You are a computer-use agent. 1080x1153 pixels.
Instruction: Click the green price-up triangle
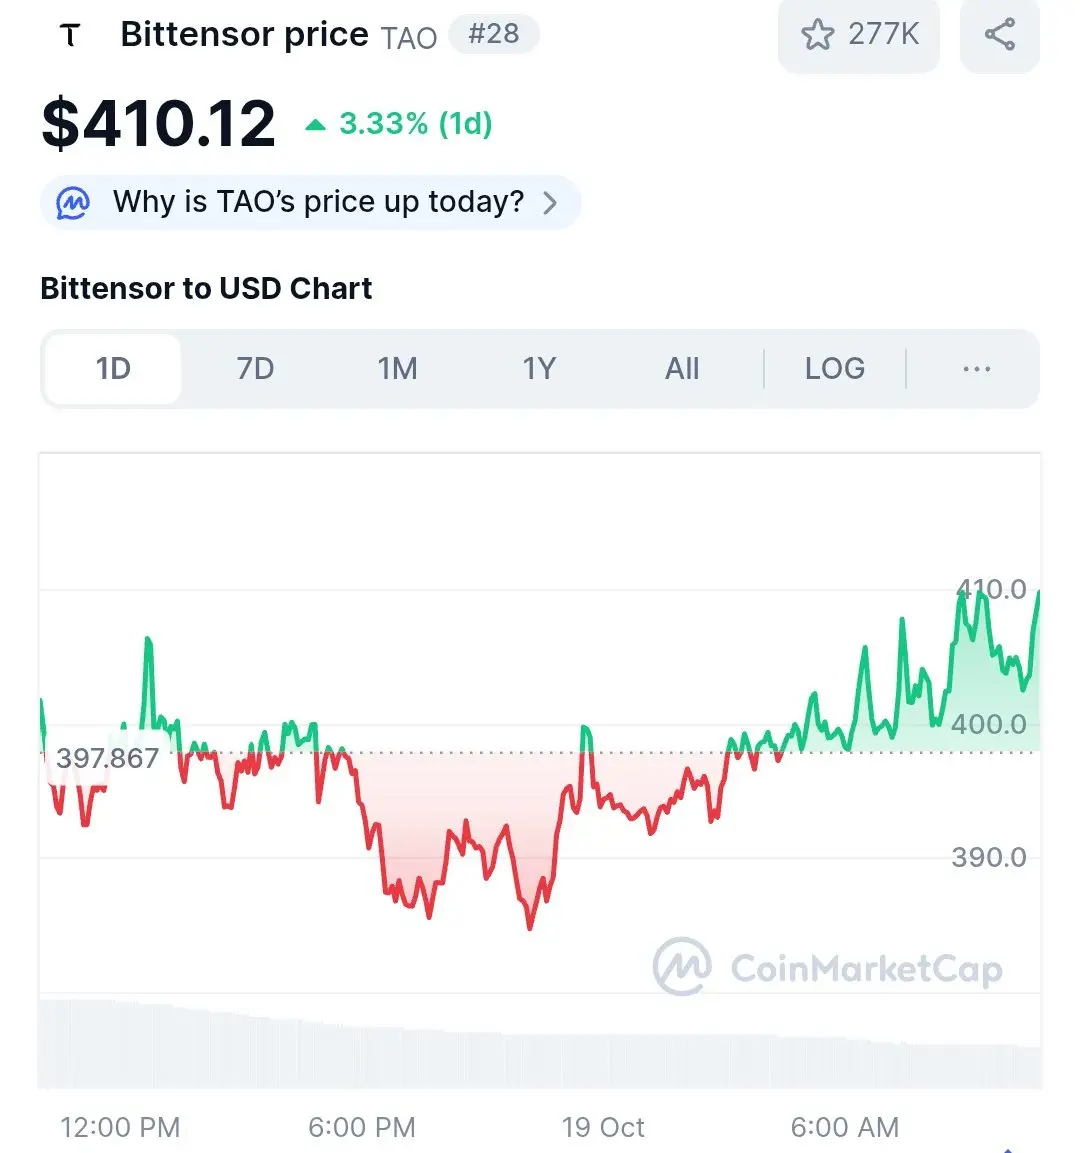pos(316,125)
